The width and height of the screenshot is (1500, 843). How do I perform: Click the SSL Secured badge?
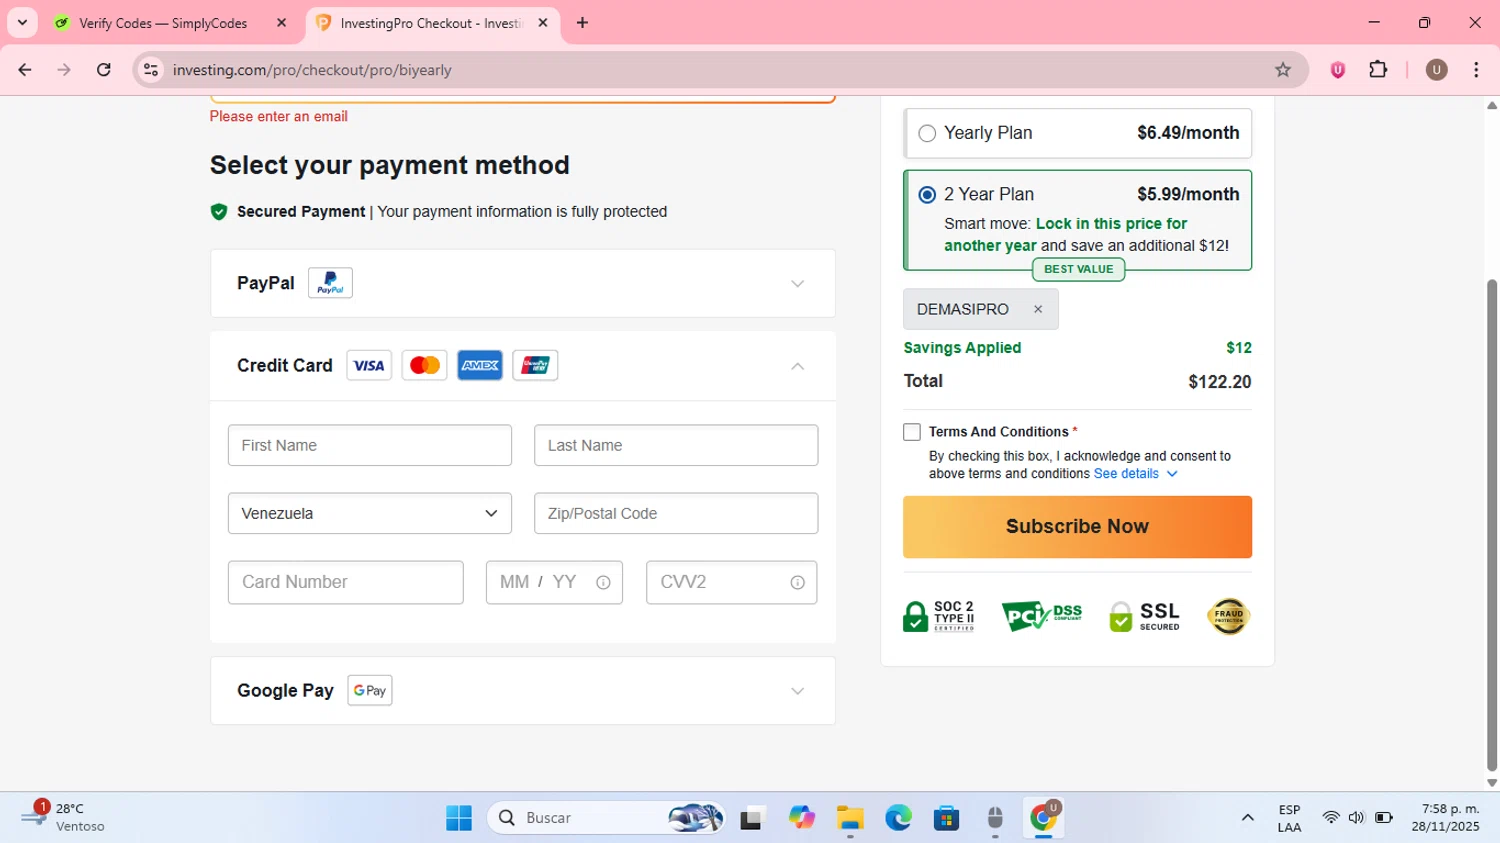(x=1145, y=616)
